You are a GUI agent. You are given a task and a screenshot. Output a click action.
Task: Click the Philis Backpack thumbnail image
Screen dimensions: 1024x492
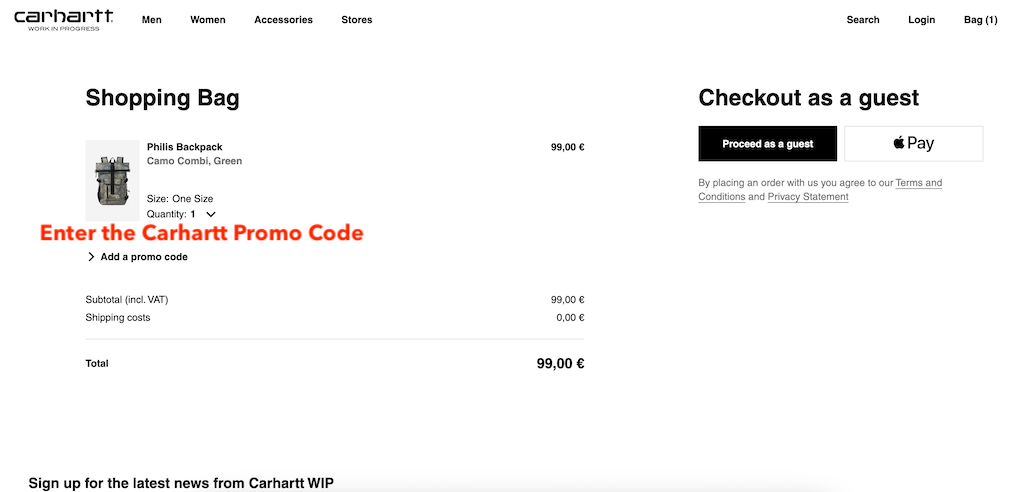coord(112,180)
